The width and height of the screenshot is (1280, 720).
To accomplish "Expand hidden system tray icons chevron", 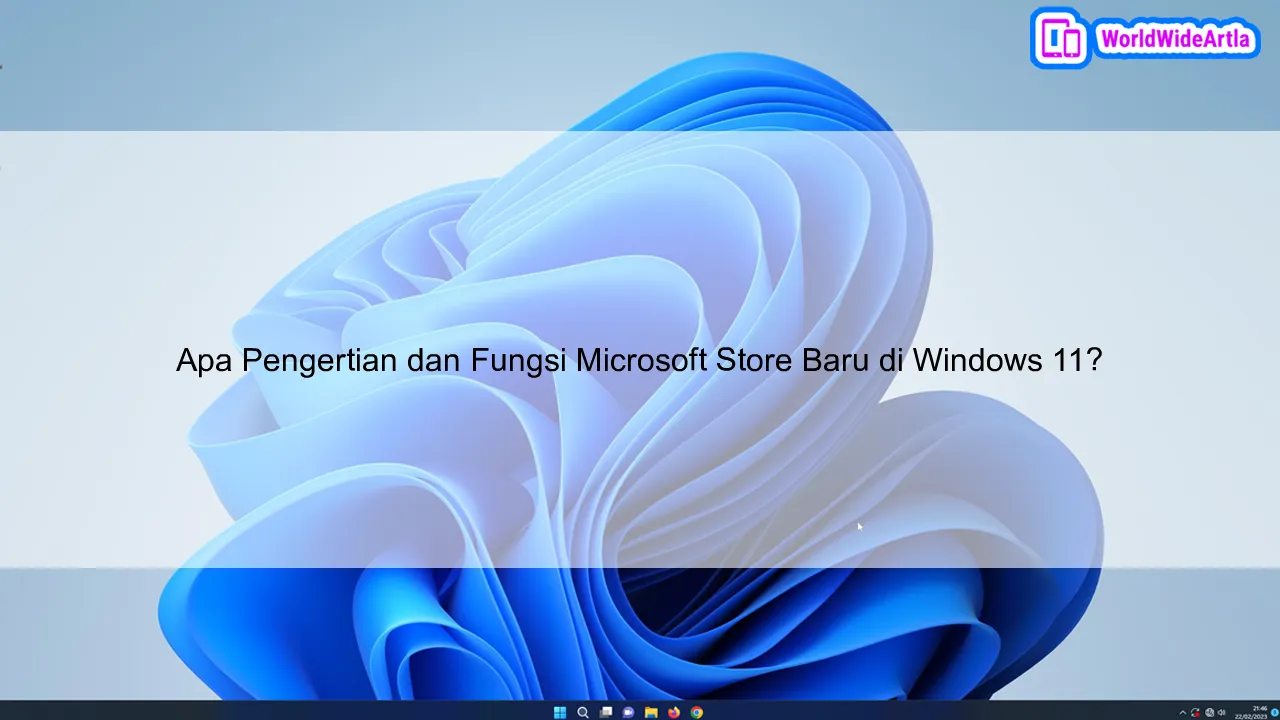I will pos(1183,713).
